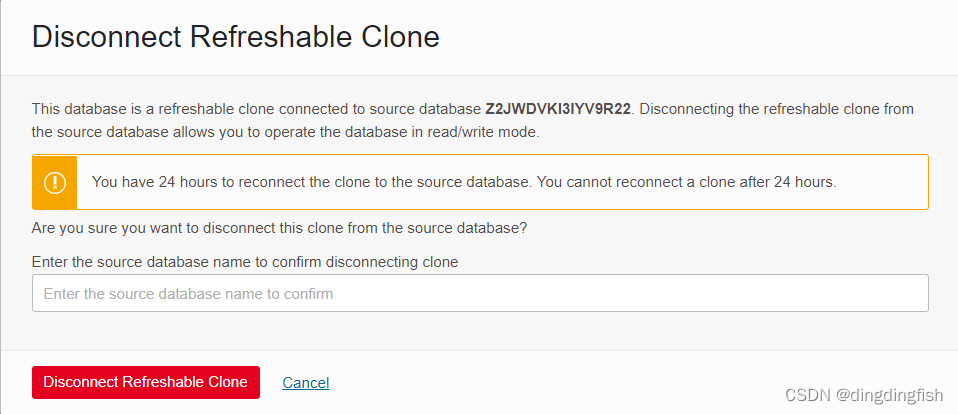The height and width of the screenshot is (414, 958).
Task: Confirm with the red Disconnect Refreshable Clone button
Action: 145,382
